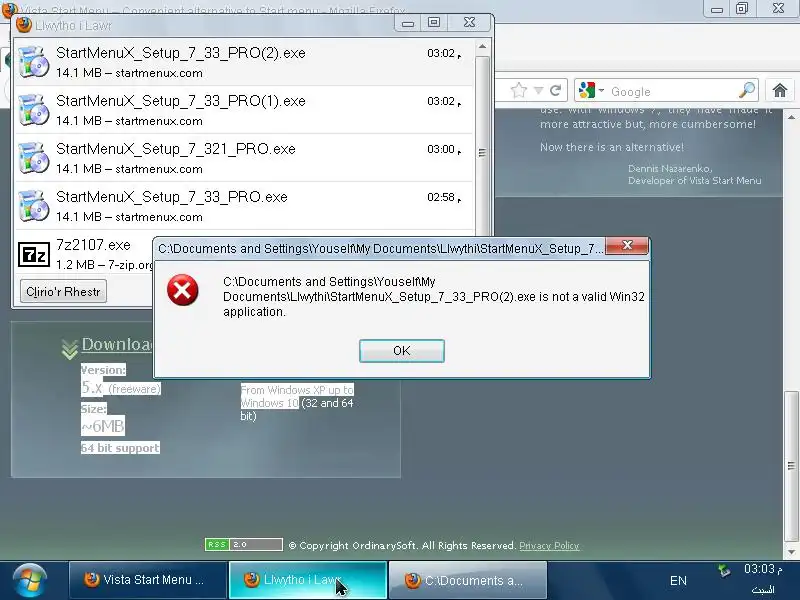Open StartMenuX_Setup_7_33_PRO(2).exe download entry
The width and height of the screenshot is (800, 600).
[244, 62]
